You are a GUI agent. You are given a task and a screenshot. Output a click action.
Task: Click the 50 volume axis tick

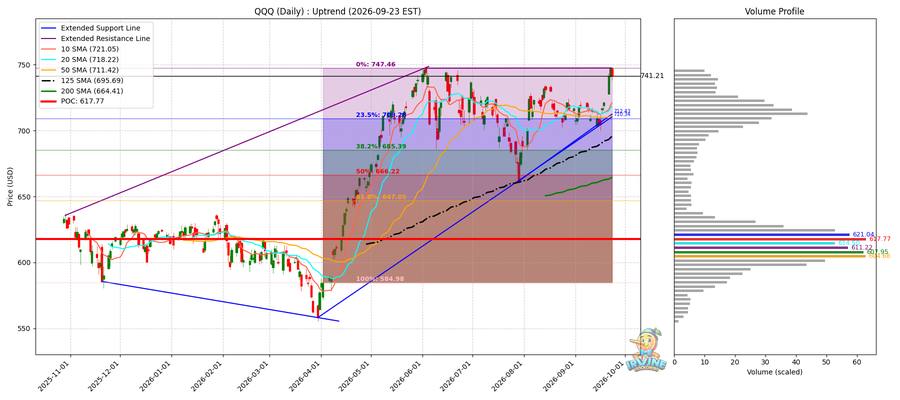tap(827, 362)
